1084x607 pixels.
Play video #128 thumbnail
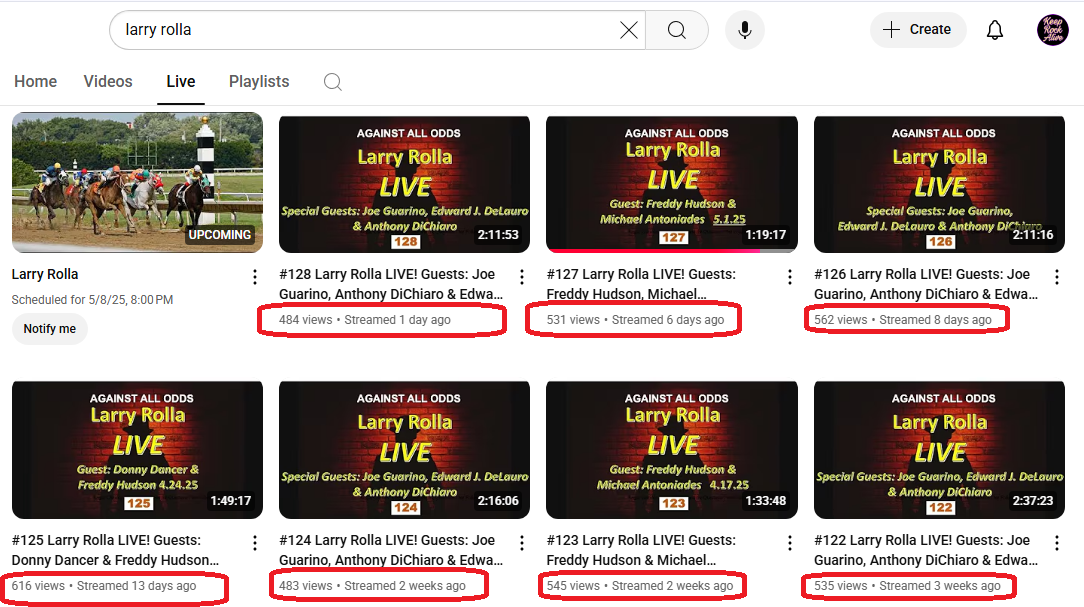[x=404, y=184]
